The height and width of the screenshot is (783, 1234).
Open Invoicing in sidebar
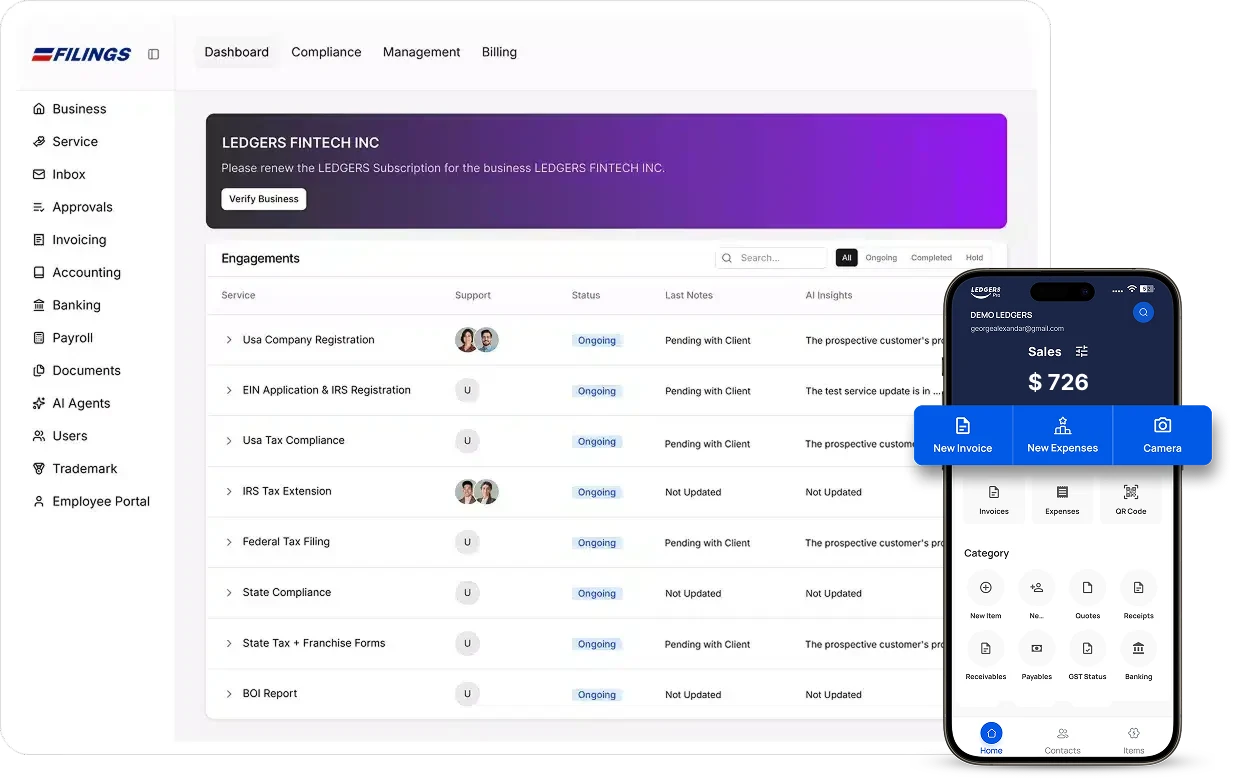[69, 240]
